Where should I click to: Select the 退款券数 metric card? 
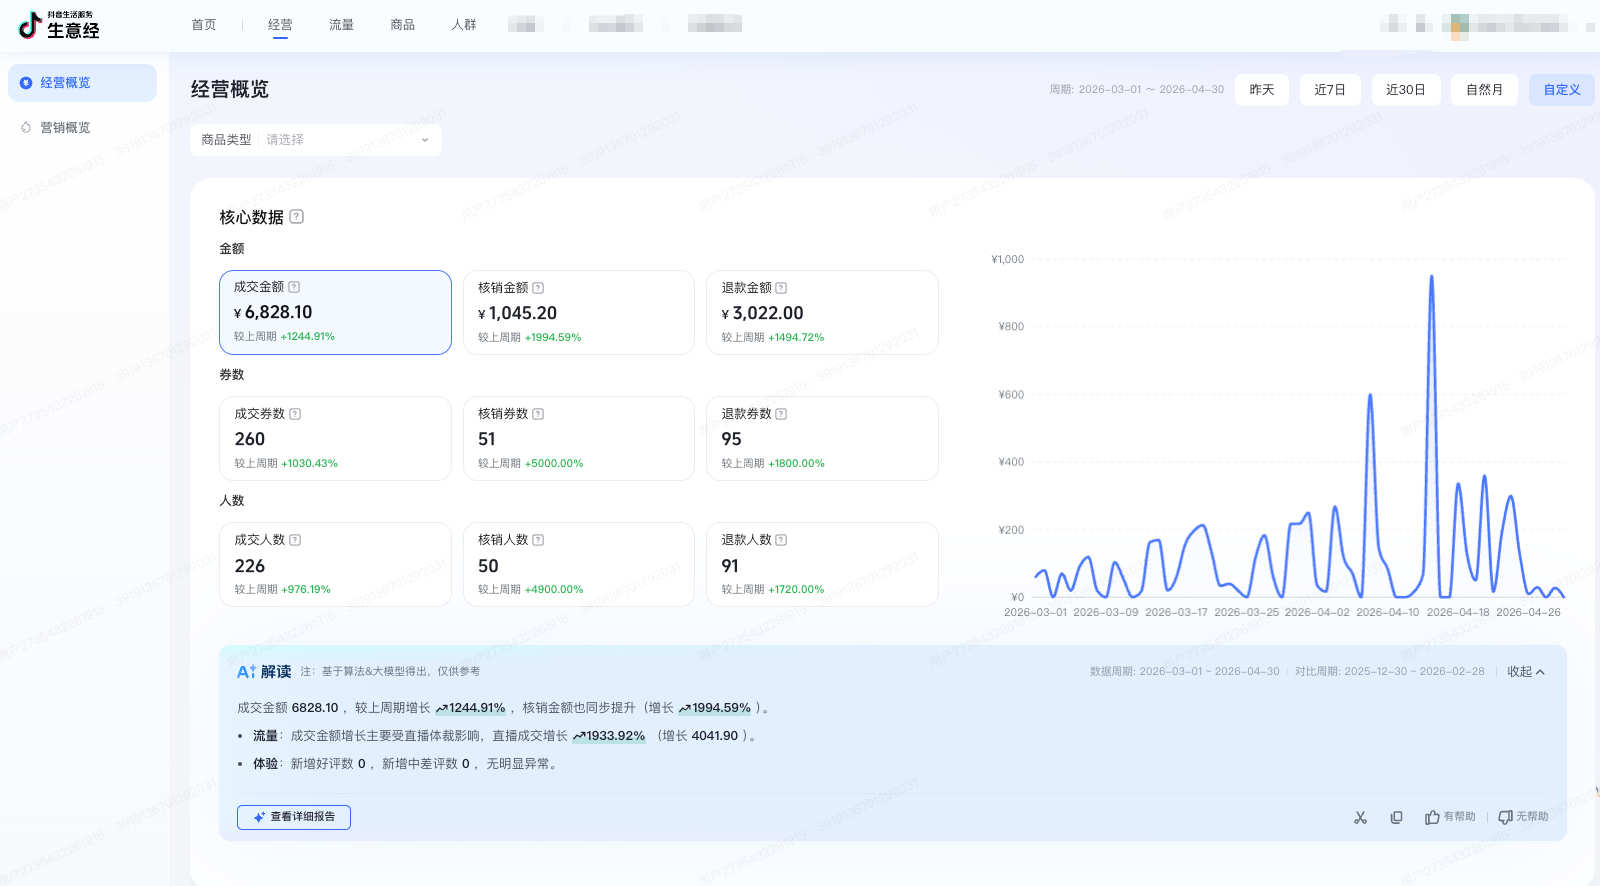[822, 438]
